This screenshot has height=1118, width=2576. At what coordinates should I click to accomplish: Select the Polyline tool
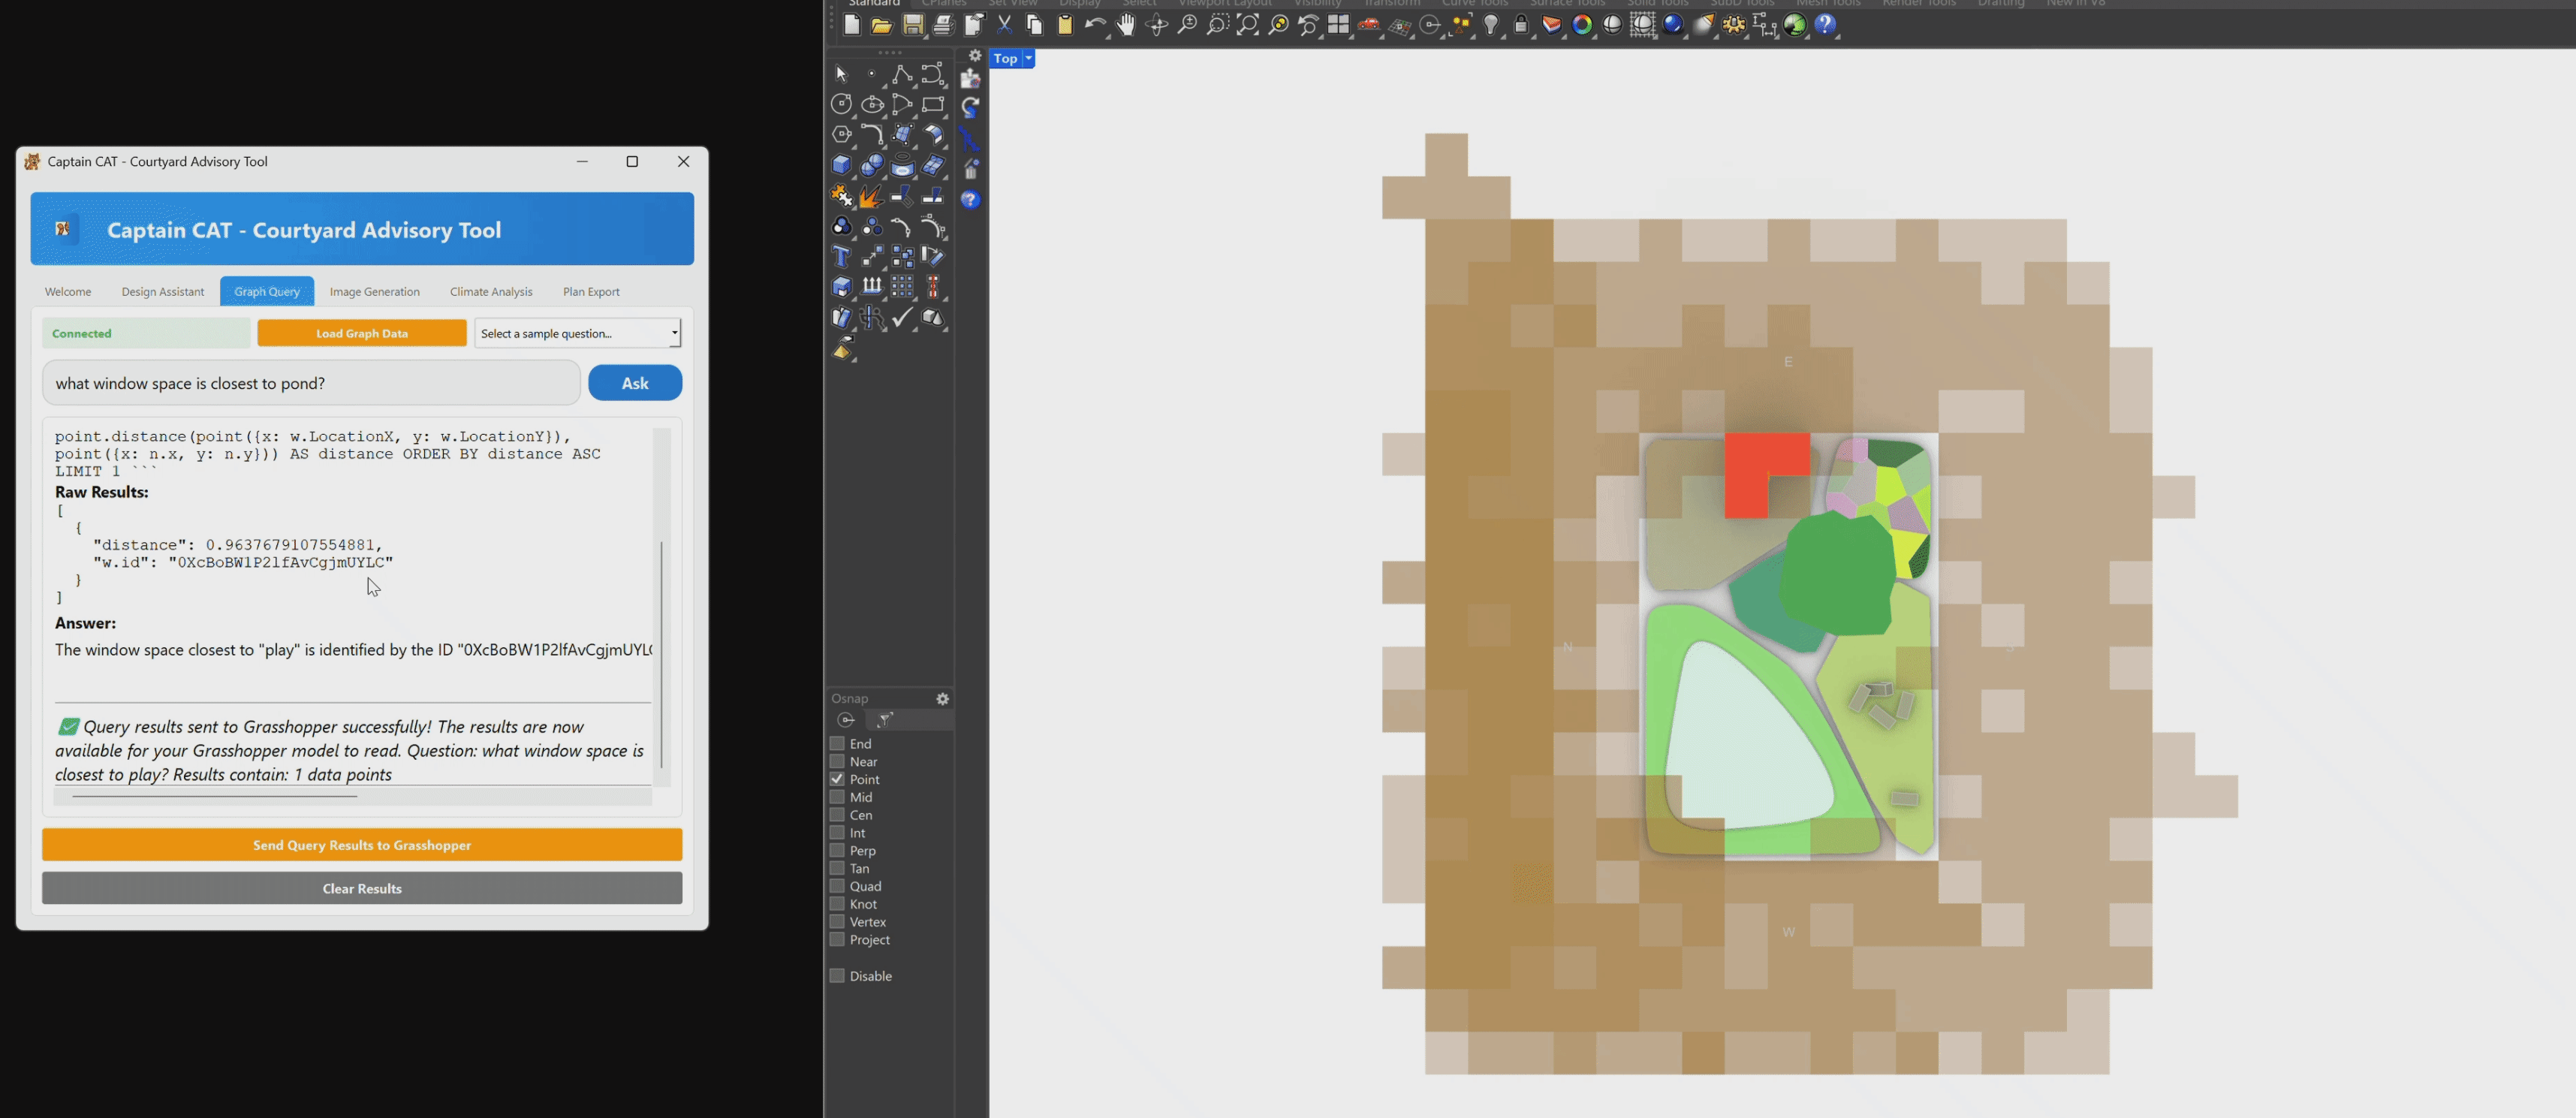(x=902, y=75)
